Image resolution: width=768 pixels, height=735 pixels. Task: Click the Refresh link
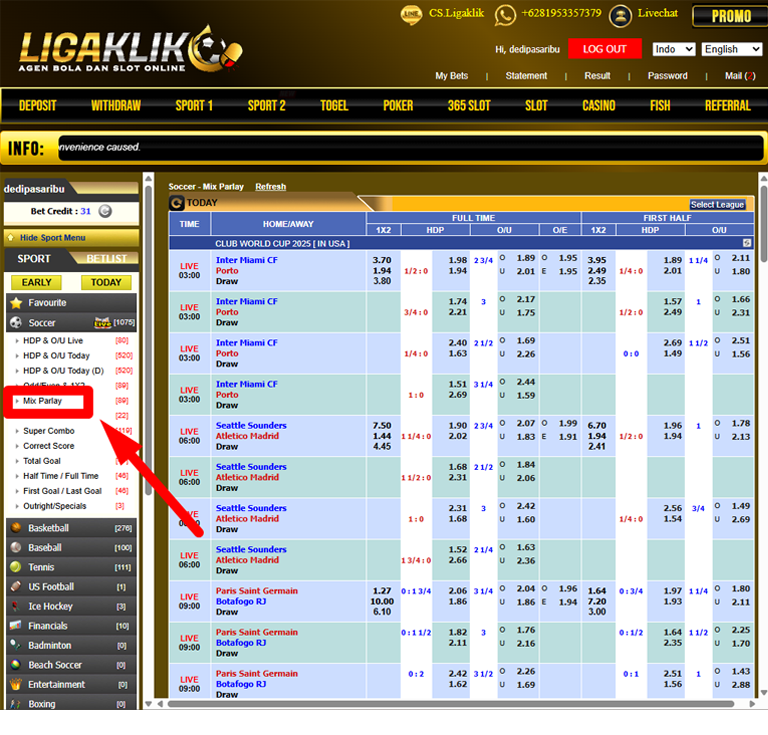tap(270, 187)
